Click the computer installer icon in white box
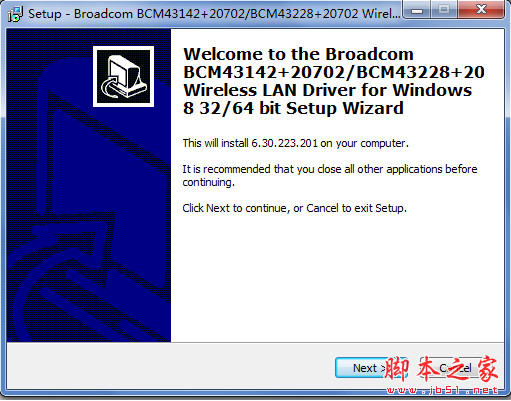 click(x=123, y=76)
